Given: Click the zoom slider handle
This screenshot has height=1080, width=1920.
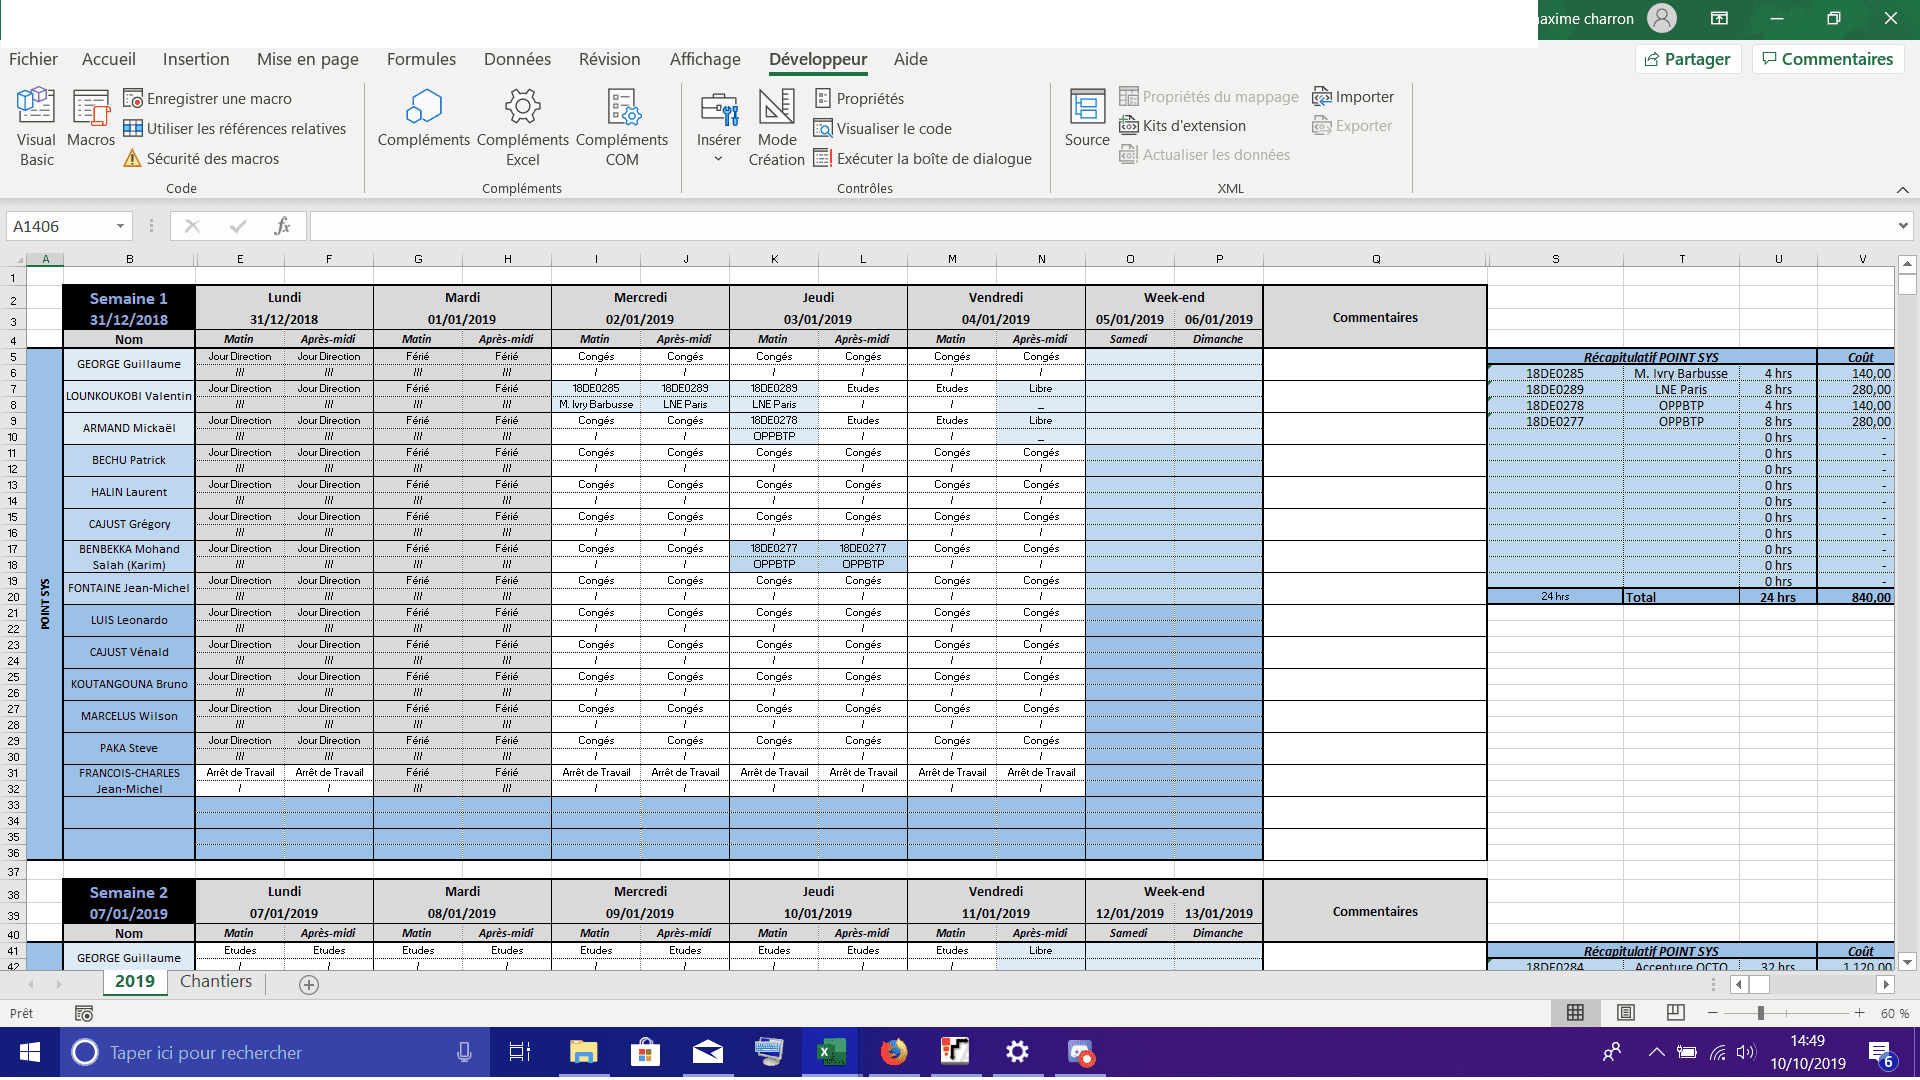Looking at the screenshot, I should [x=1760, y=1013].
